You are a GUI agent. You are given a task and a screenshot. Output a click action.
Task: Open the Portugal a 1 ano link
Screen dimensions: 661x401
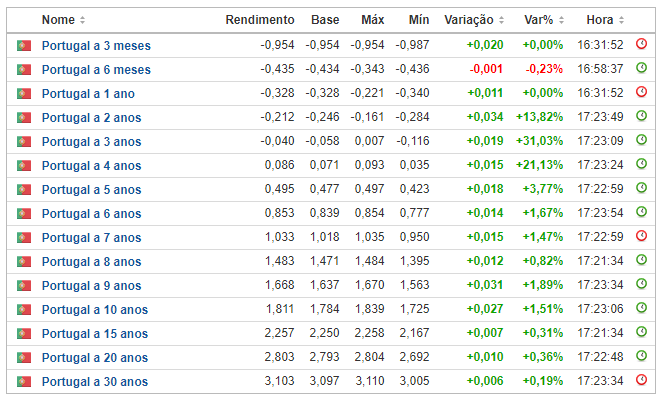coord(88,94)
